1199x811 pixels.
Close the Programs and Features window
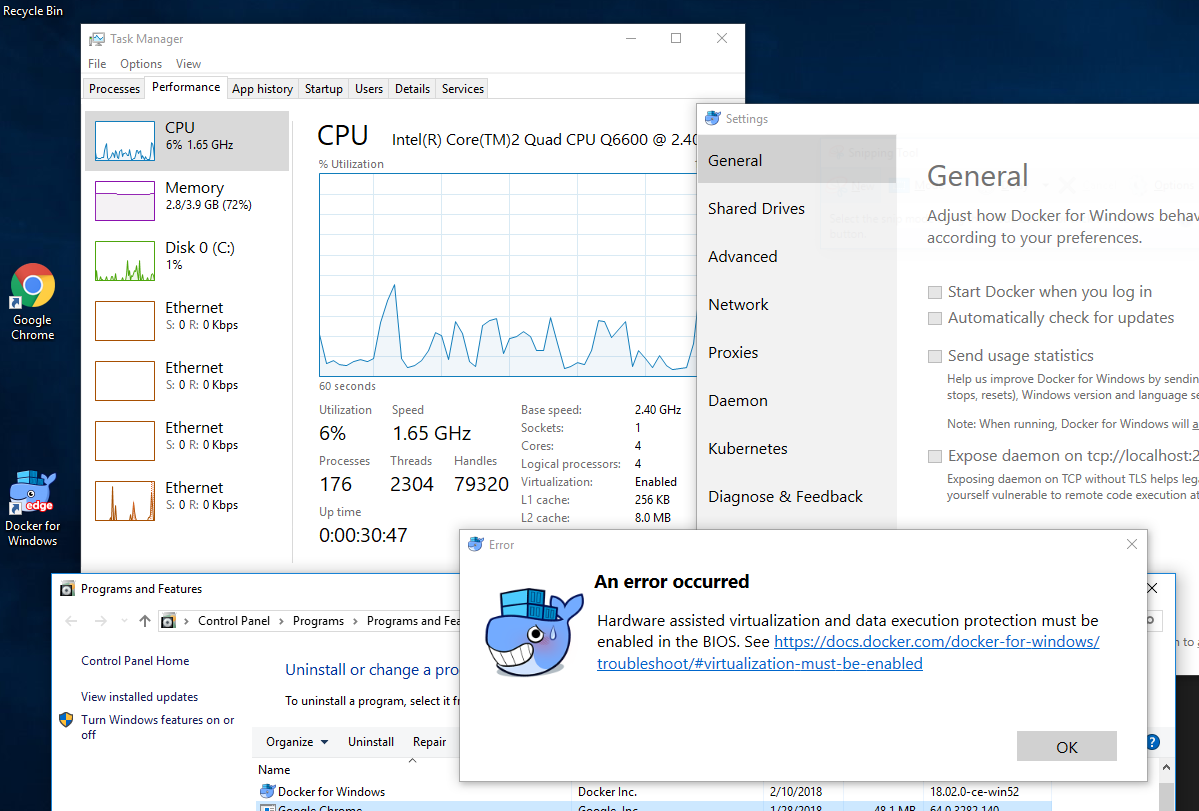(x=1152, y=589)
